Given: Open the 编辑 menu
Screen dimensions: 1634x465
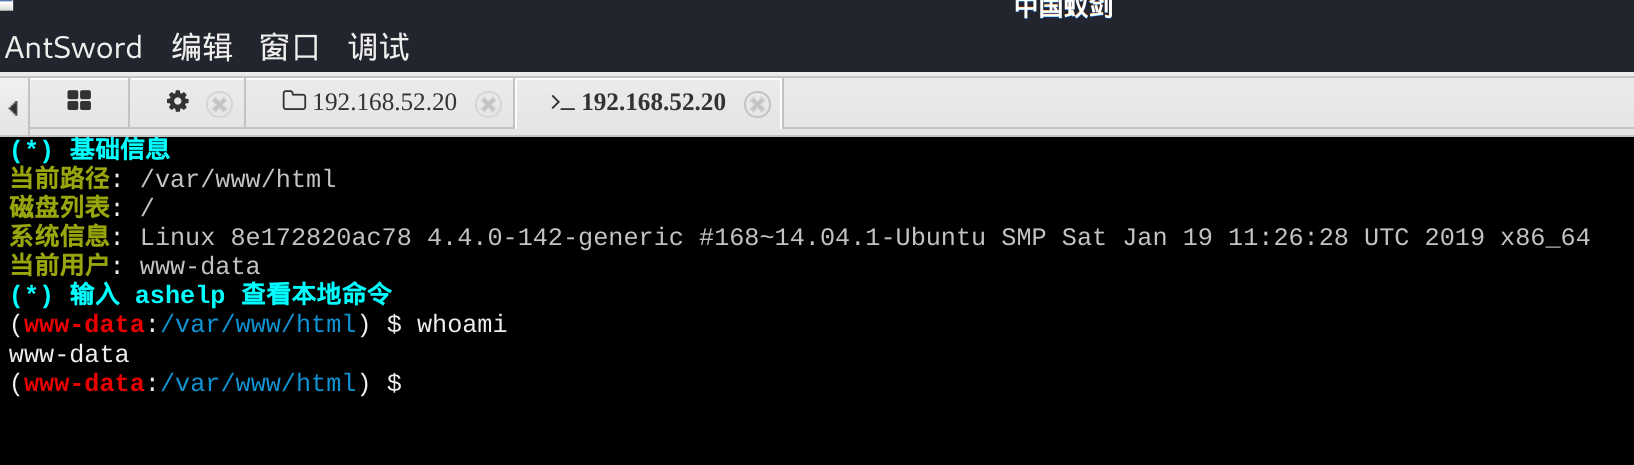Looking at the screenshot, I should (x=201, y=47).
